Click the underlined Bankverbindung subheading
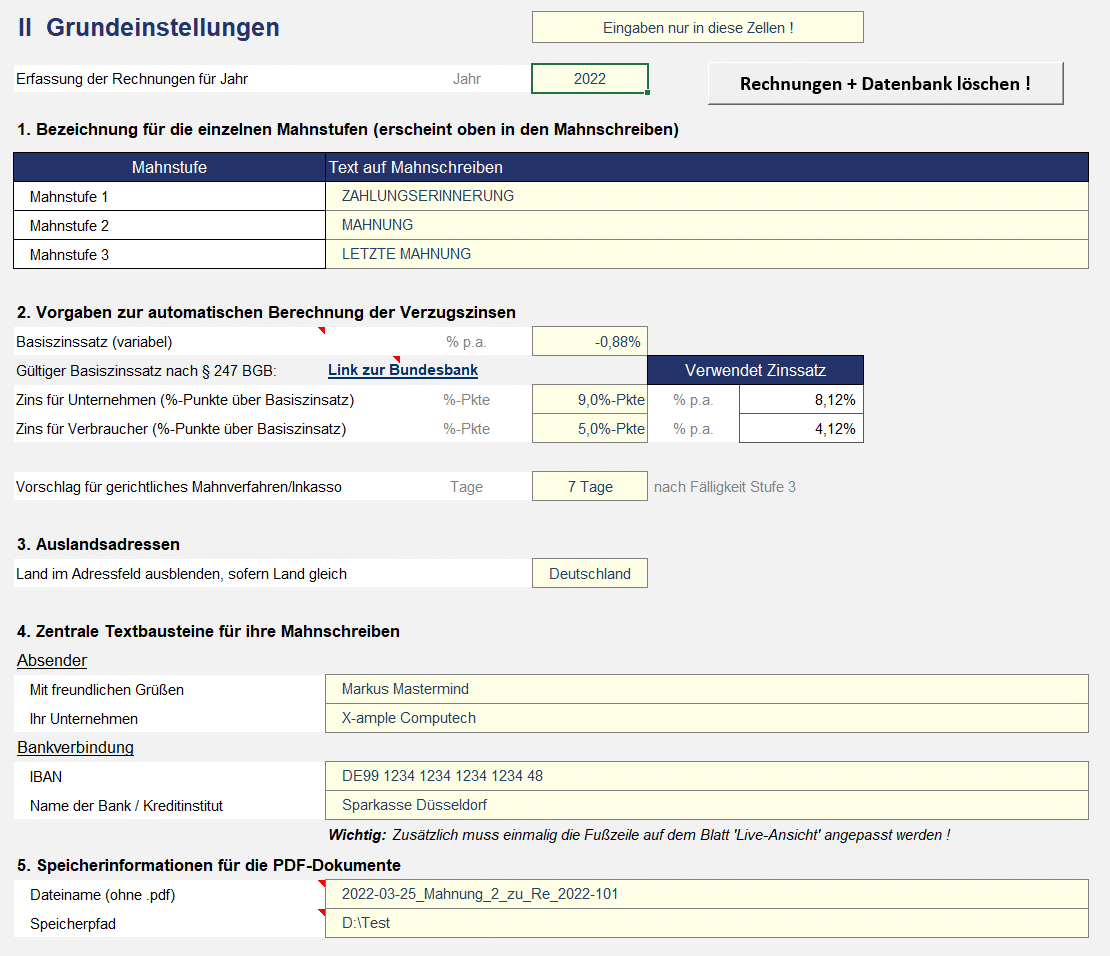The image size is (1110, 956). tap(75, 747)
